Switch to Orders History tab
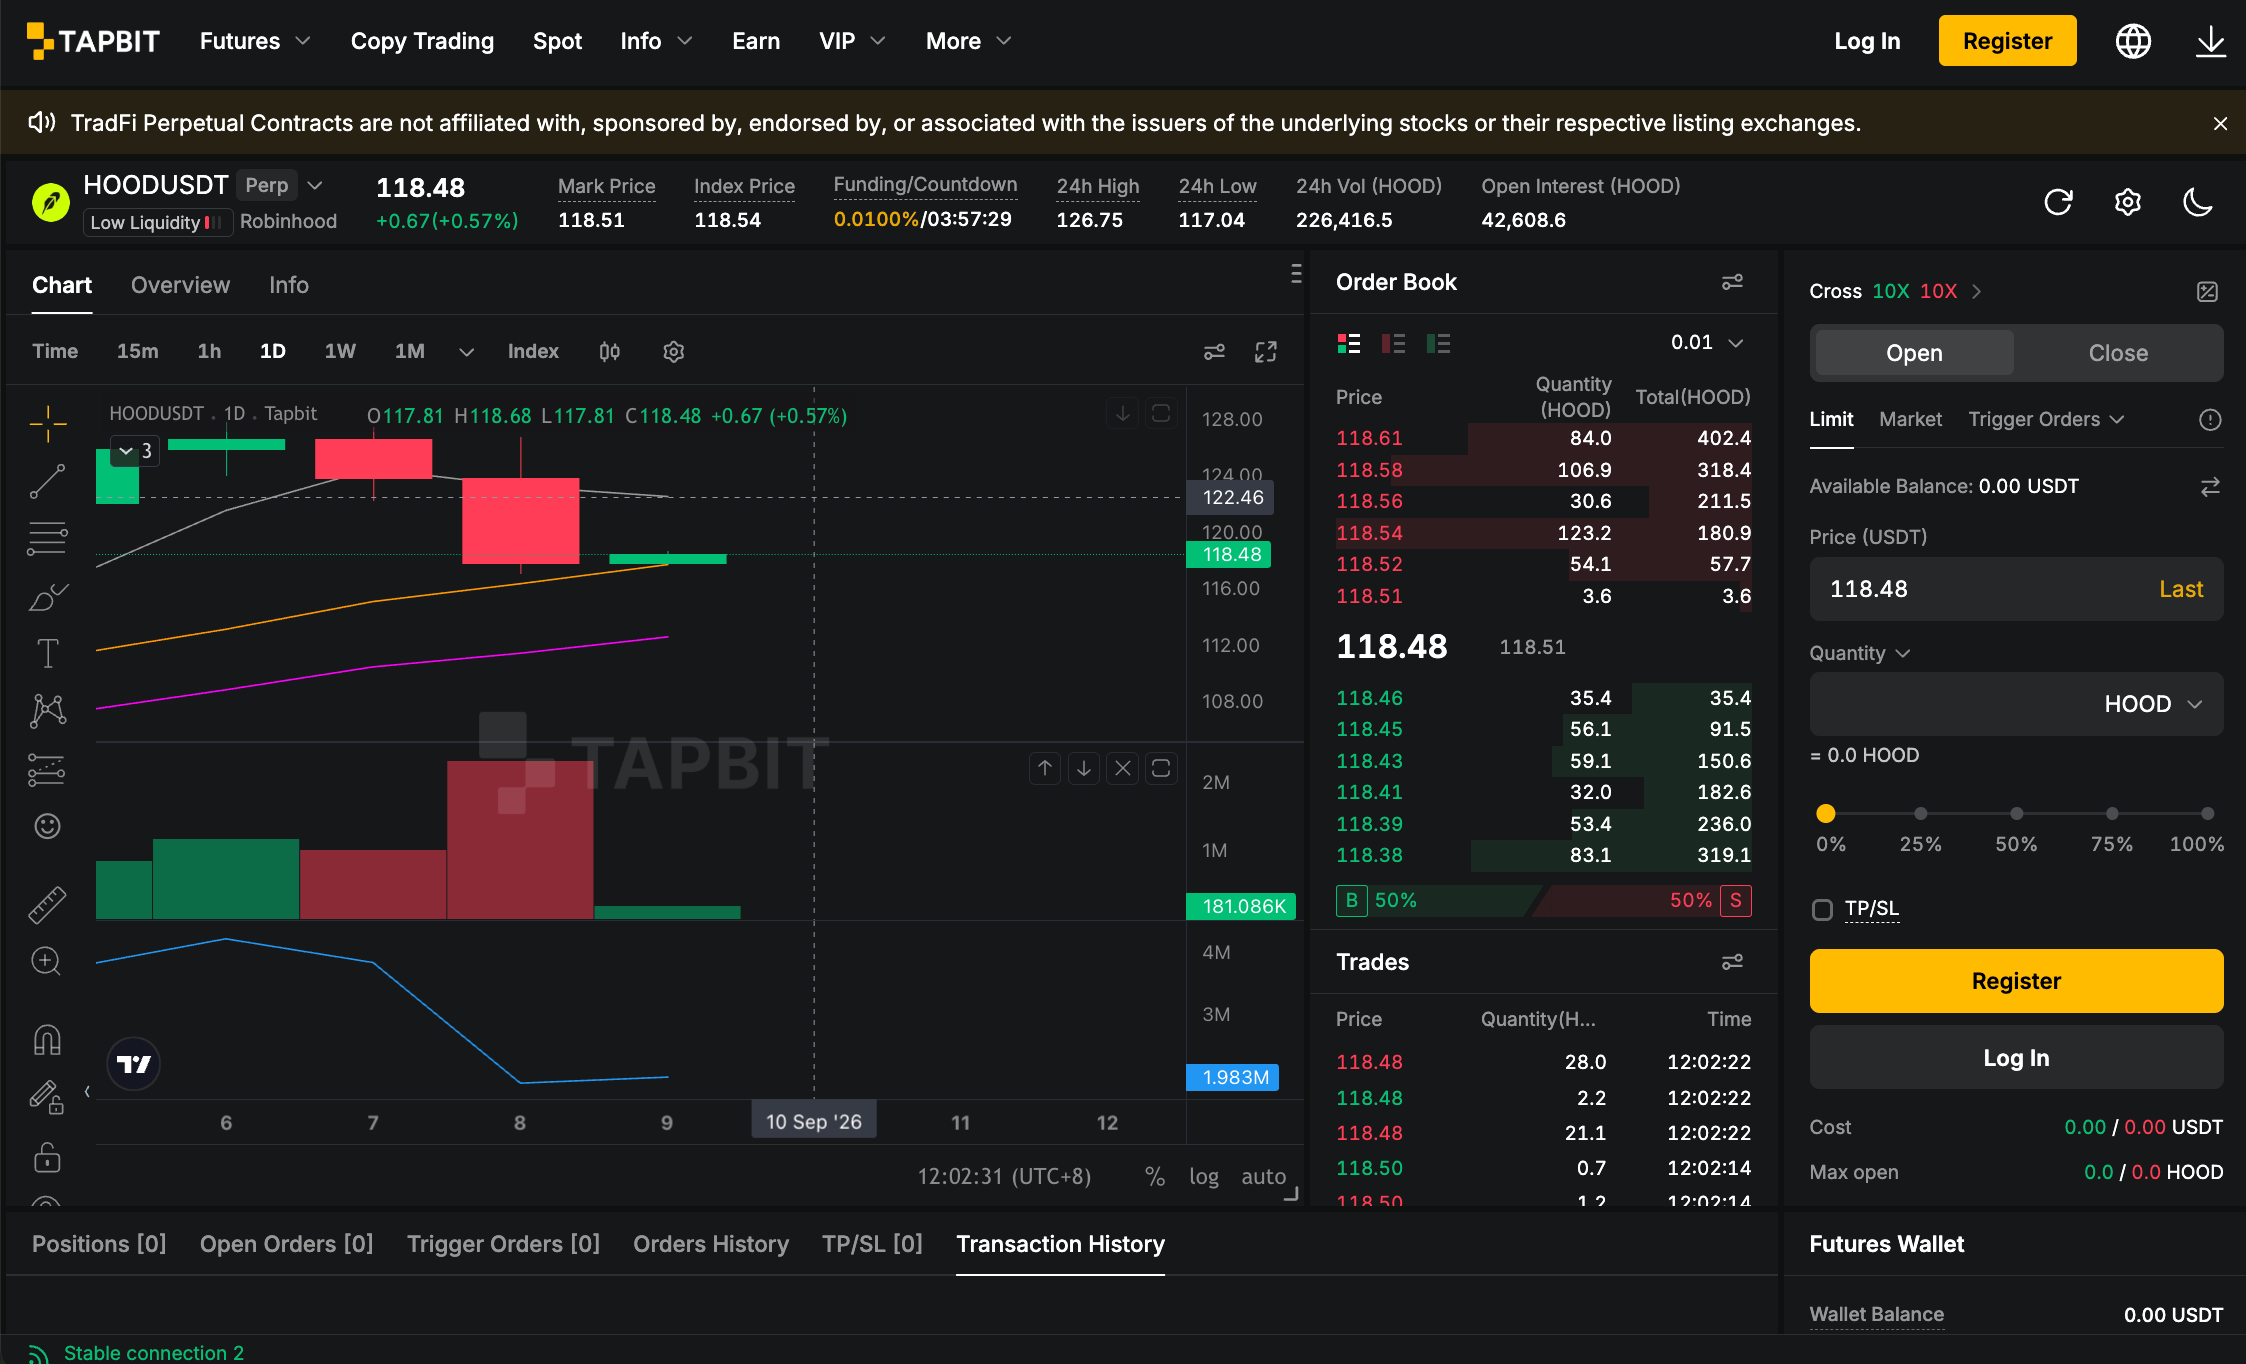2246x1364 pixels. pos(711,1244)
